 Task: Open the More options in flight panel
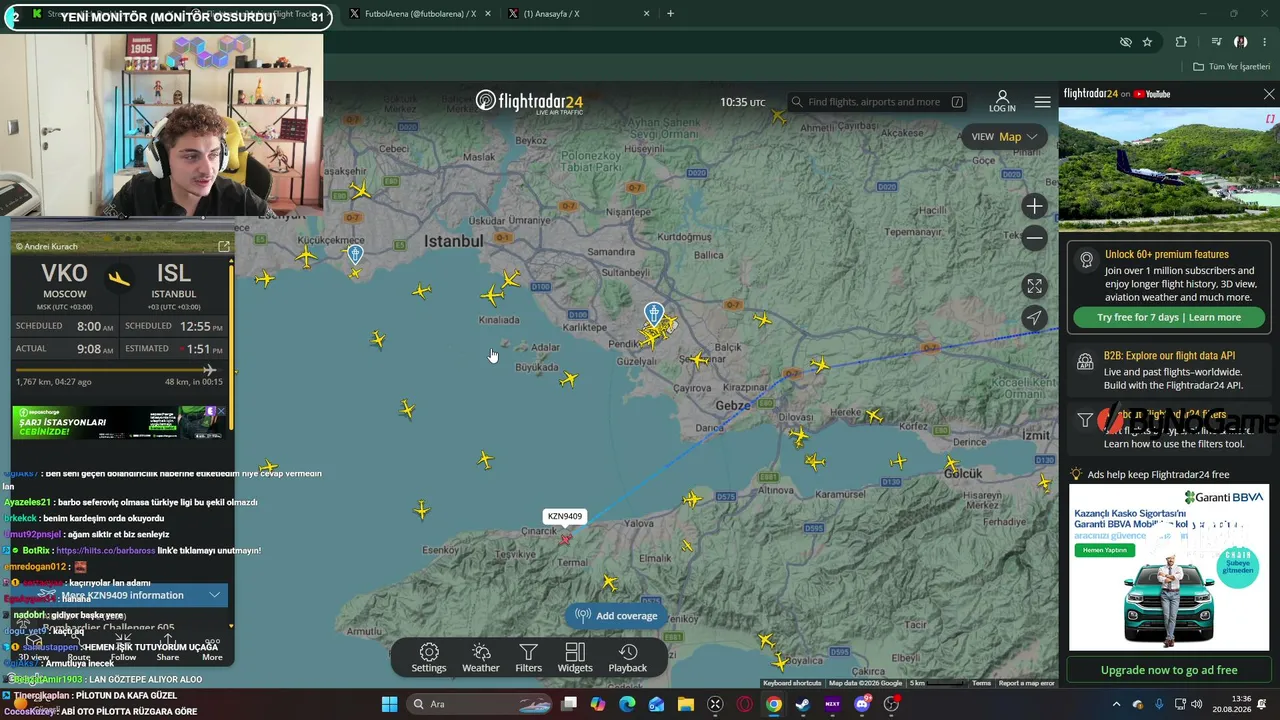click(x=212, y=649)
